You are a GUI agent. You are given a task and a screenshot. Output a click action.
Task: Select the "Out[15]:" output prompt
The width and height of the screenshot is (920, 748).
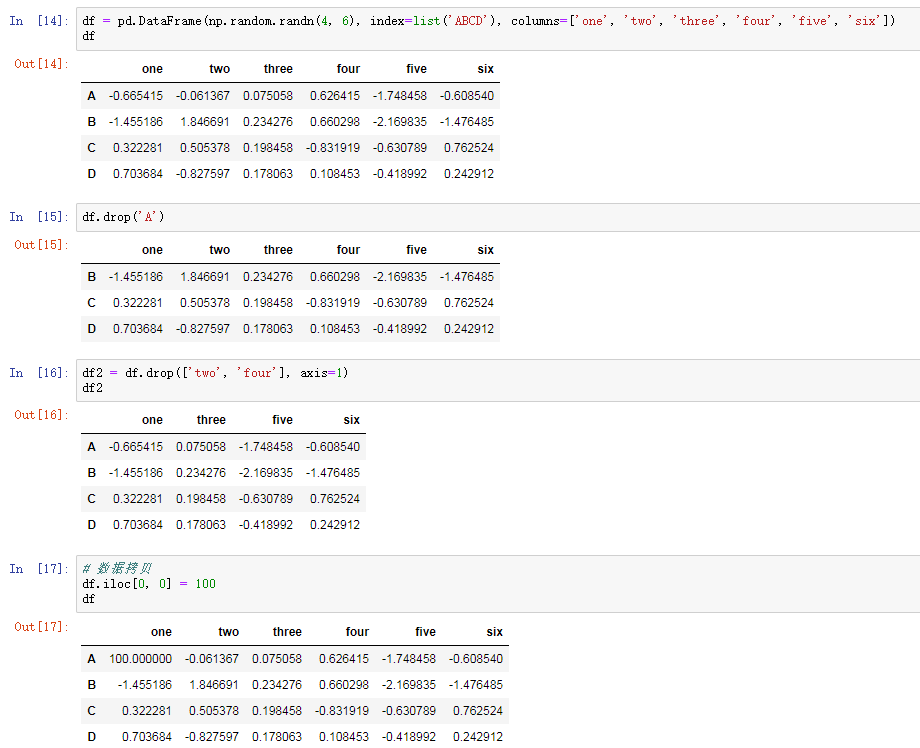click(41, 245)
